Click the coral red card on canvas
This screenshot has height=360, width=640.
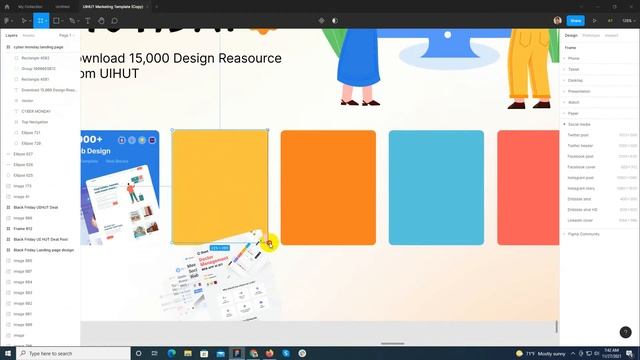click(x=528, y=188)
